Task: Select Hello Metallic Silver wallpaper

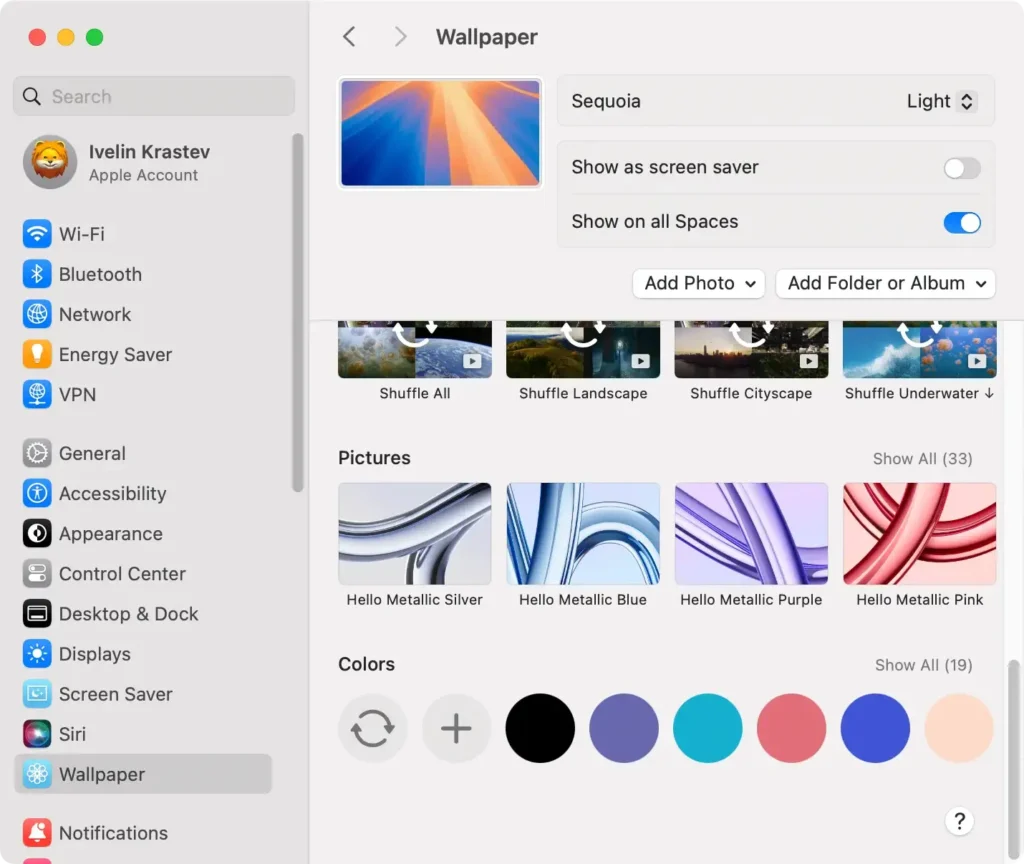Action: pyautogui.click(x=415, y=534)
